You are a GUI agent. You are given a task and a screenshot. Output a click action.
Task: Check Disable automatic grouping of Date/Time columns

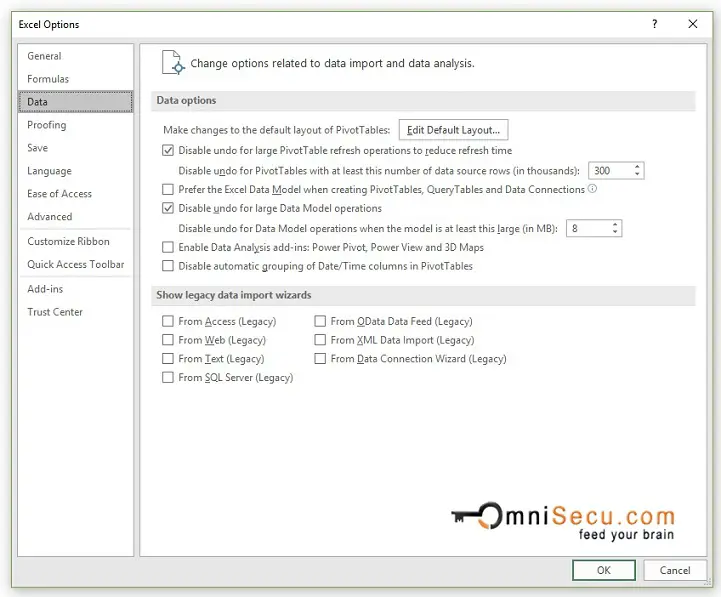point(168,266)
